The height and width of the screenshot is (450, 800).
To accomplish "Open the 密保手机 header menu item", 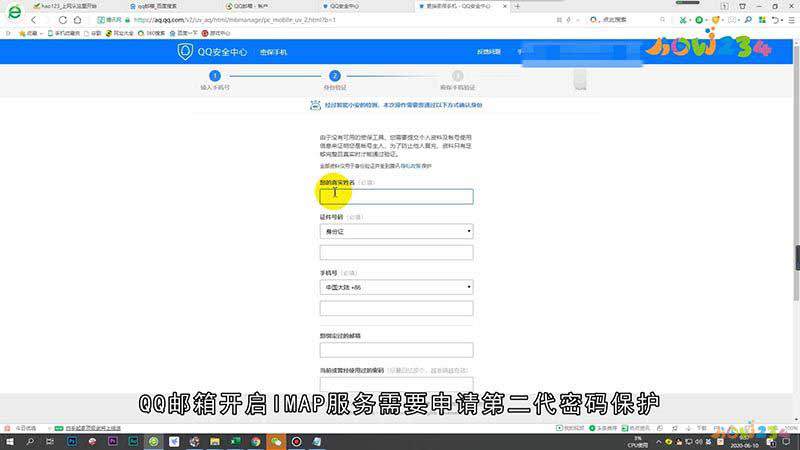I will click(273, 52).
